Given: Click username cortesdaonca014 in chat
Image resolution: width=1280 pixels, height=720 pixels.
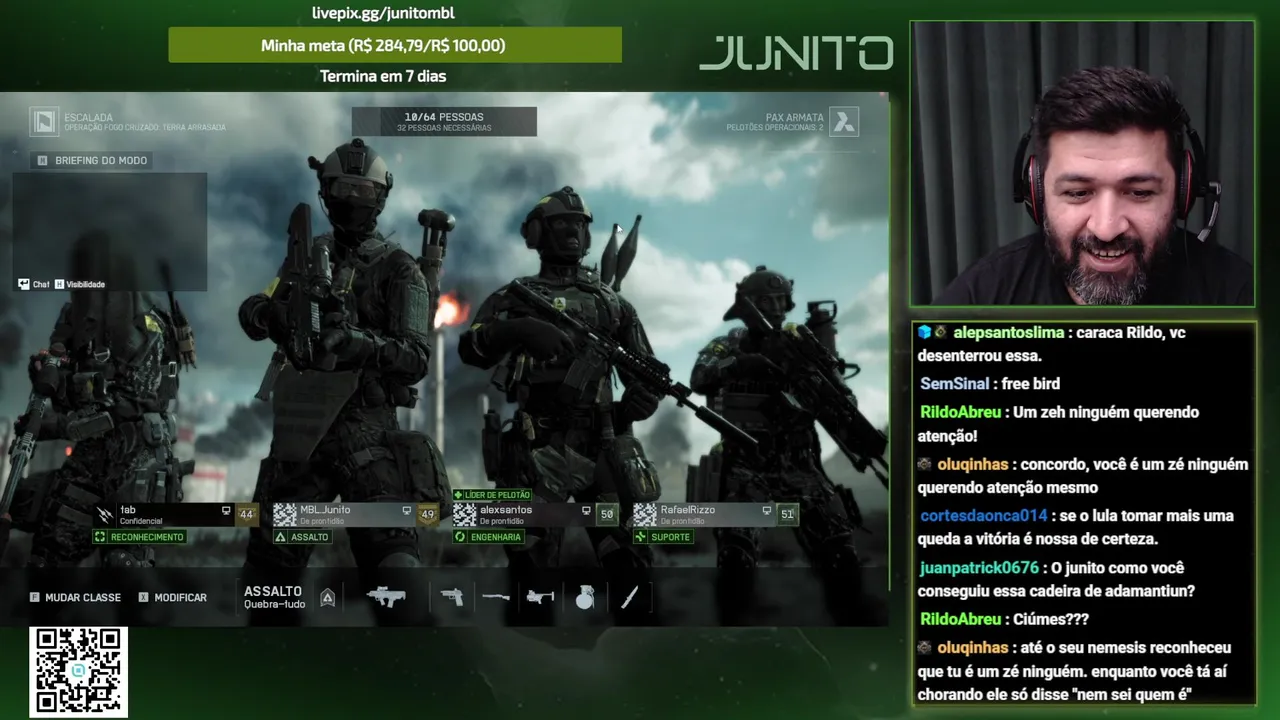Looking at the screenshot, I should coord(983,516).
